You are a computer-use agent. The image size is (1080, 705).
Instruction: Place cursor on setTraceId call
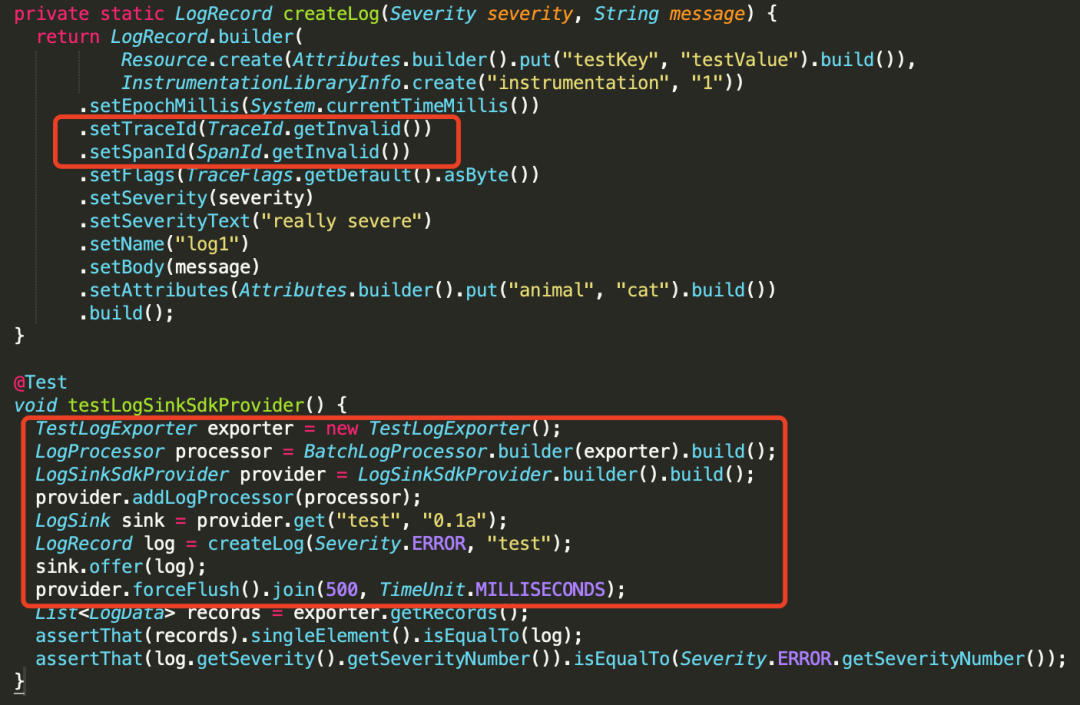[x=143, y=129]
